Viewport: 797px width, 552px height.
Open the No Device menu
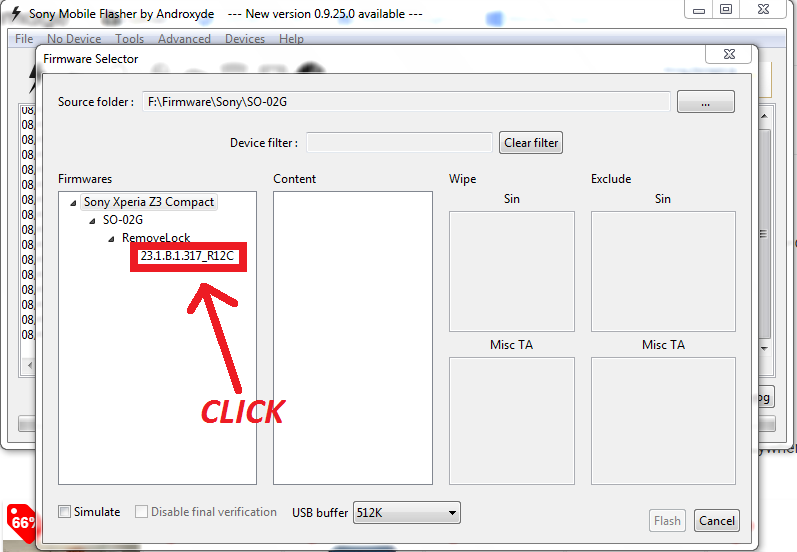click(74, 39)
